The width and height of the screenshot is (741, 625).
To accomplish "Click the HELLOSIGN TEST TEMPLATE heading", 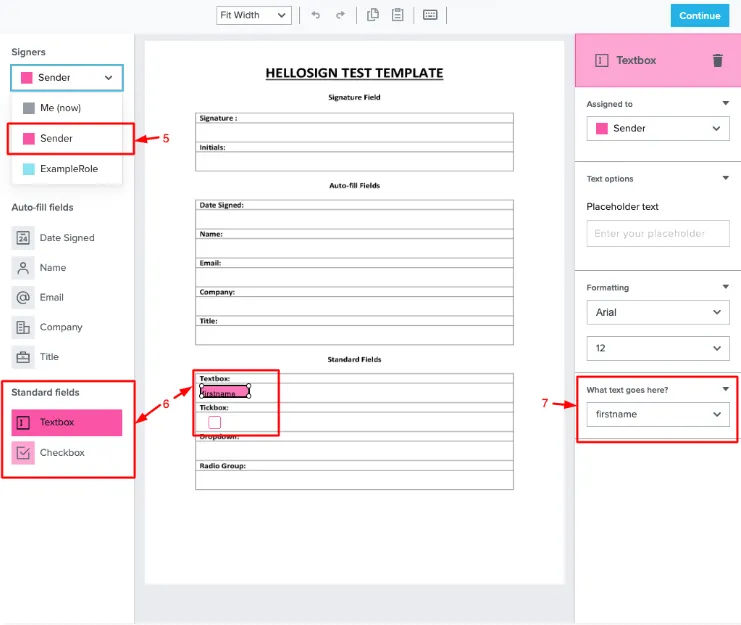I will [354, 73].
